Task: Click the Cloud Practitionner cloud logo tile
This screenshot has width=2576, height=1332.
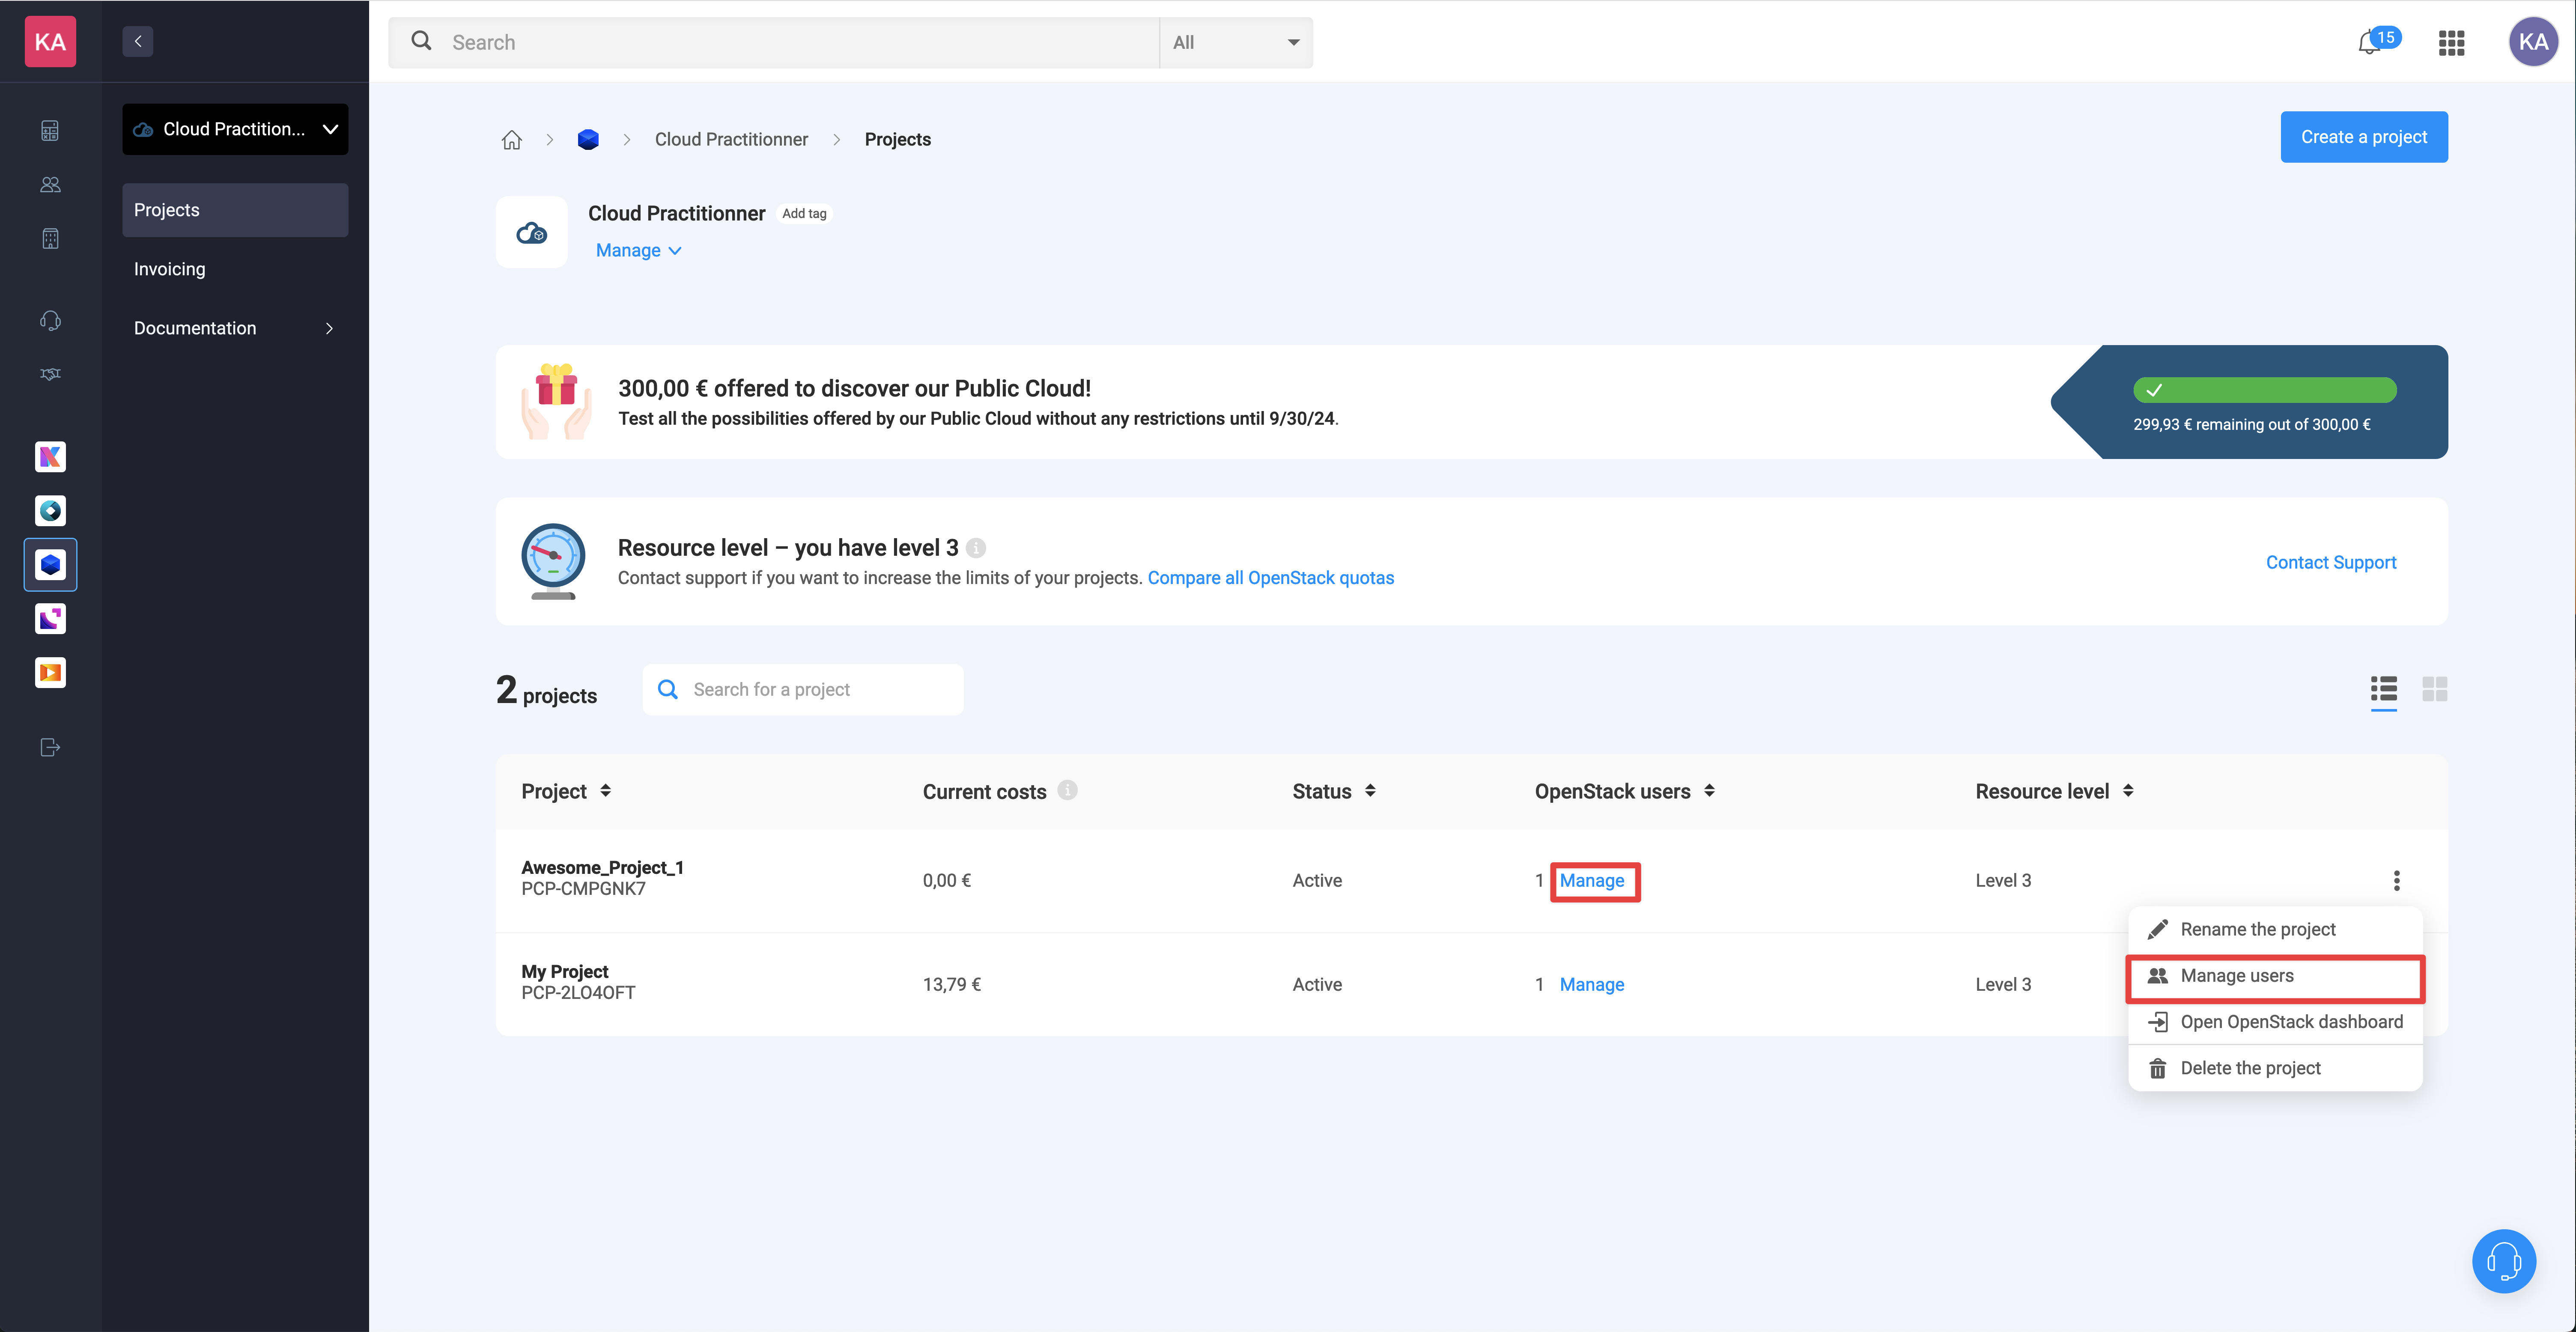Action: (532, 233)
